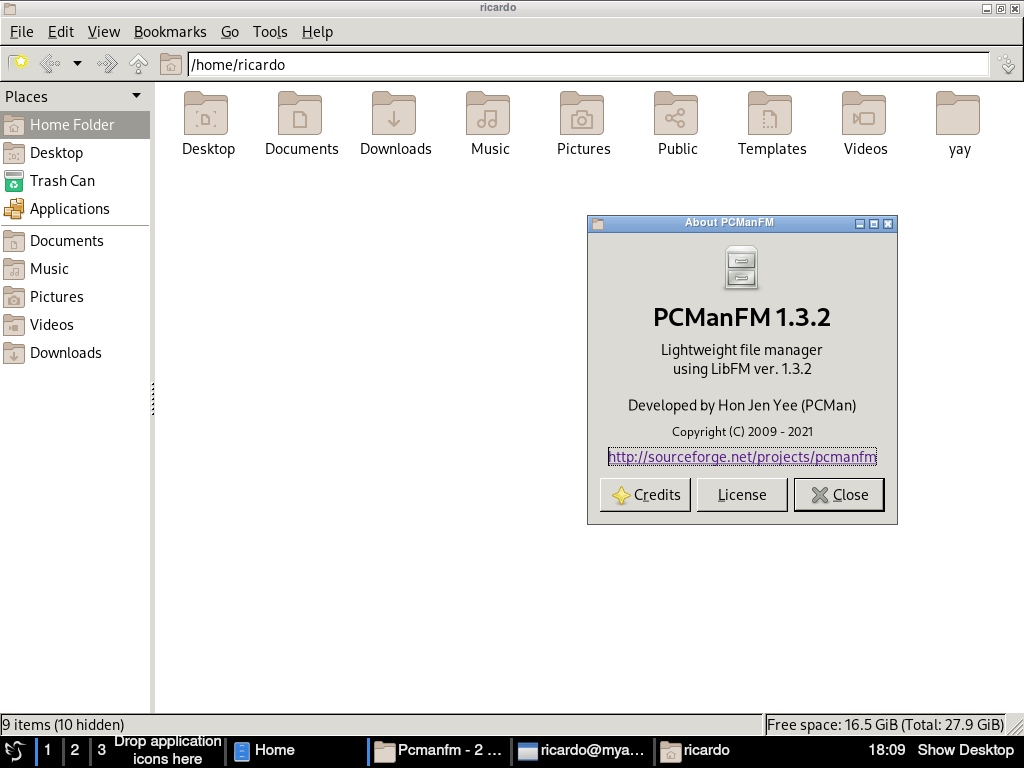Click Show Desktop on the panel

[x=965, y=750]
